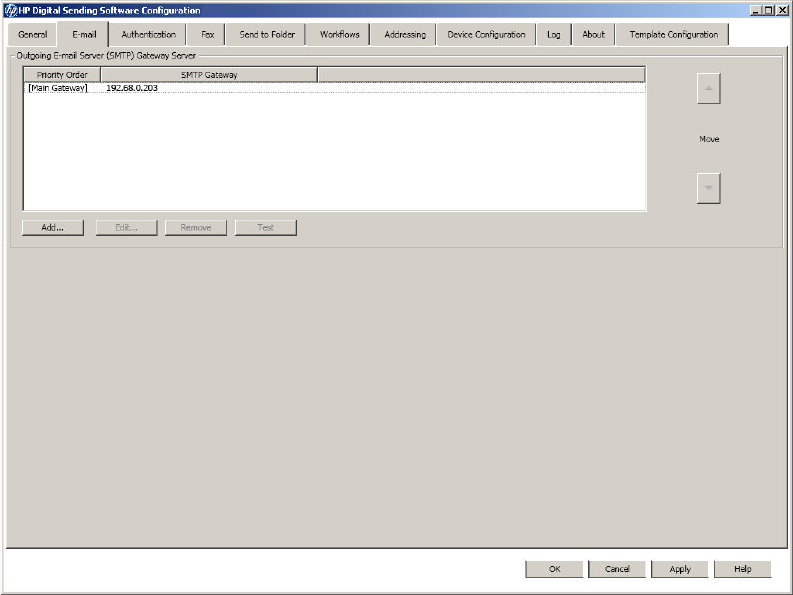
Task: Switch to the Workflows tab
Action: 339,34
